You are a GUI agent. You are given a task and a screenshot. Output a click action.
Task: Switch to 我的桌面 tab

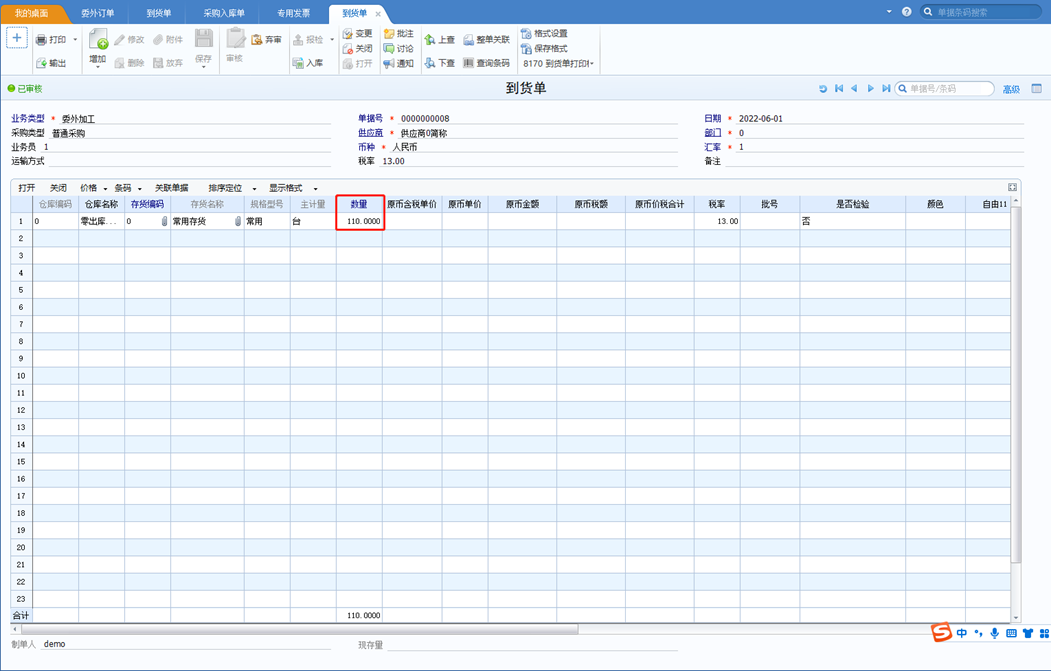pos(31,13)
